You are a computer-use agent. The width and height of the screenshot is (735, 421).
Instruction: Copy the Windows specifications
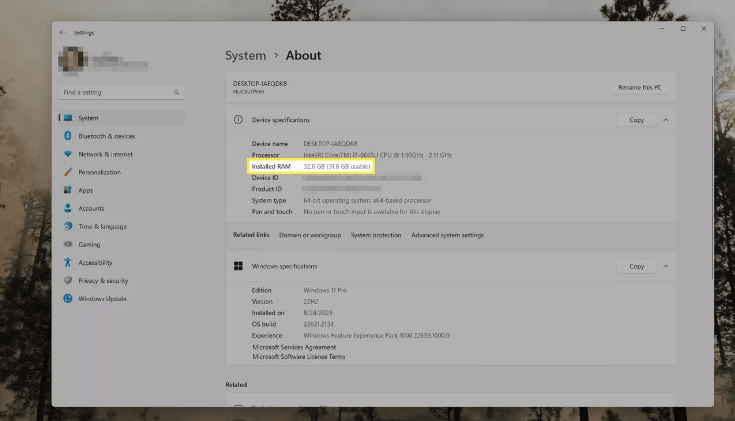(x=636, y=267)
